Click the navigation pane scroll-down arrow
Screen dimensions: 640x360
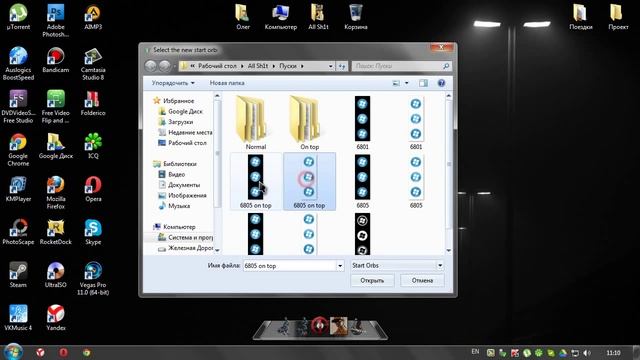[x=217, y=250]
